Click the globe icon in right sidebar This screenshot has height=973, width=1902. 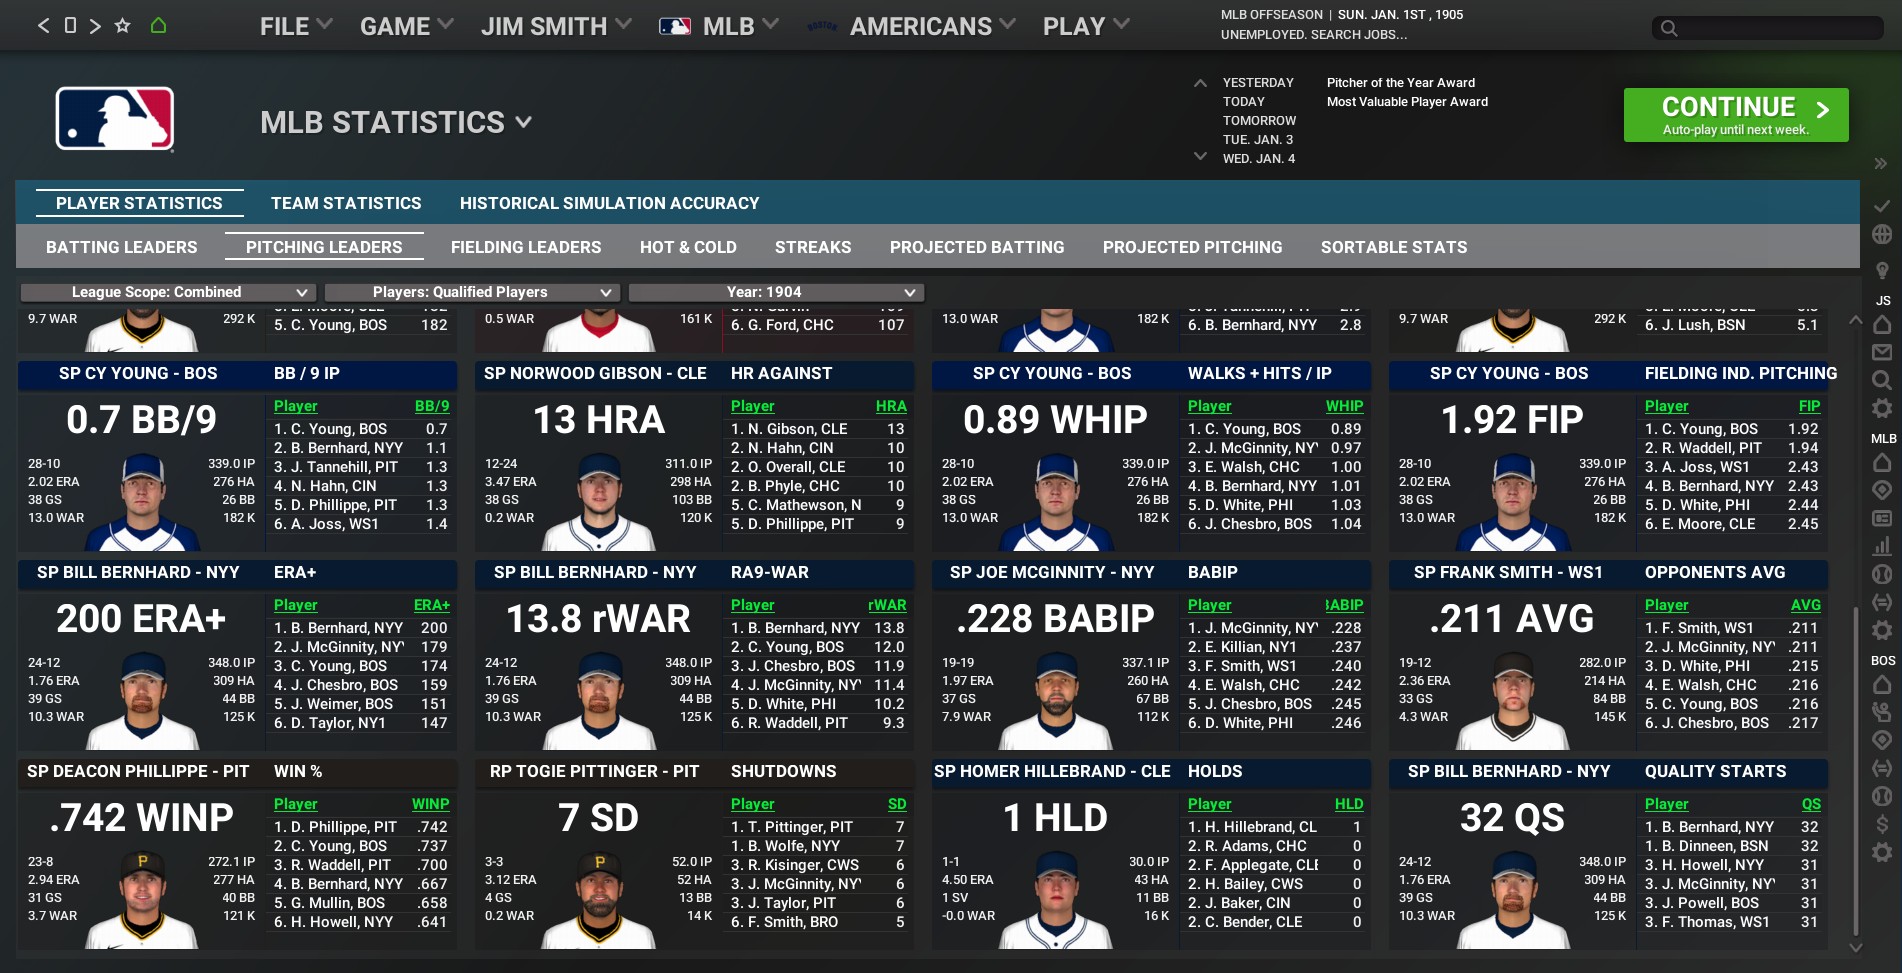click(1882, 234)
